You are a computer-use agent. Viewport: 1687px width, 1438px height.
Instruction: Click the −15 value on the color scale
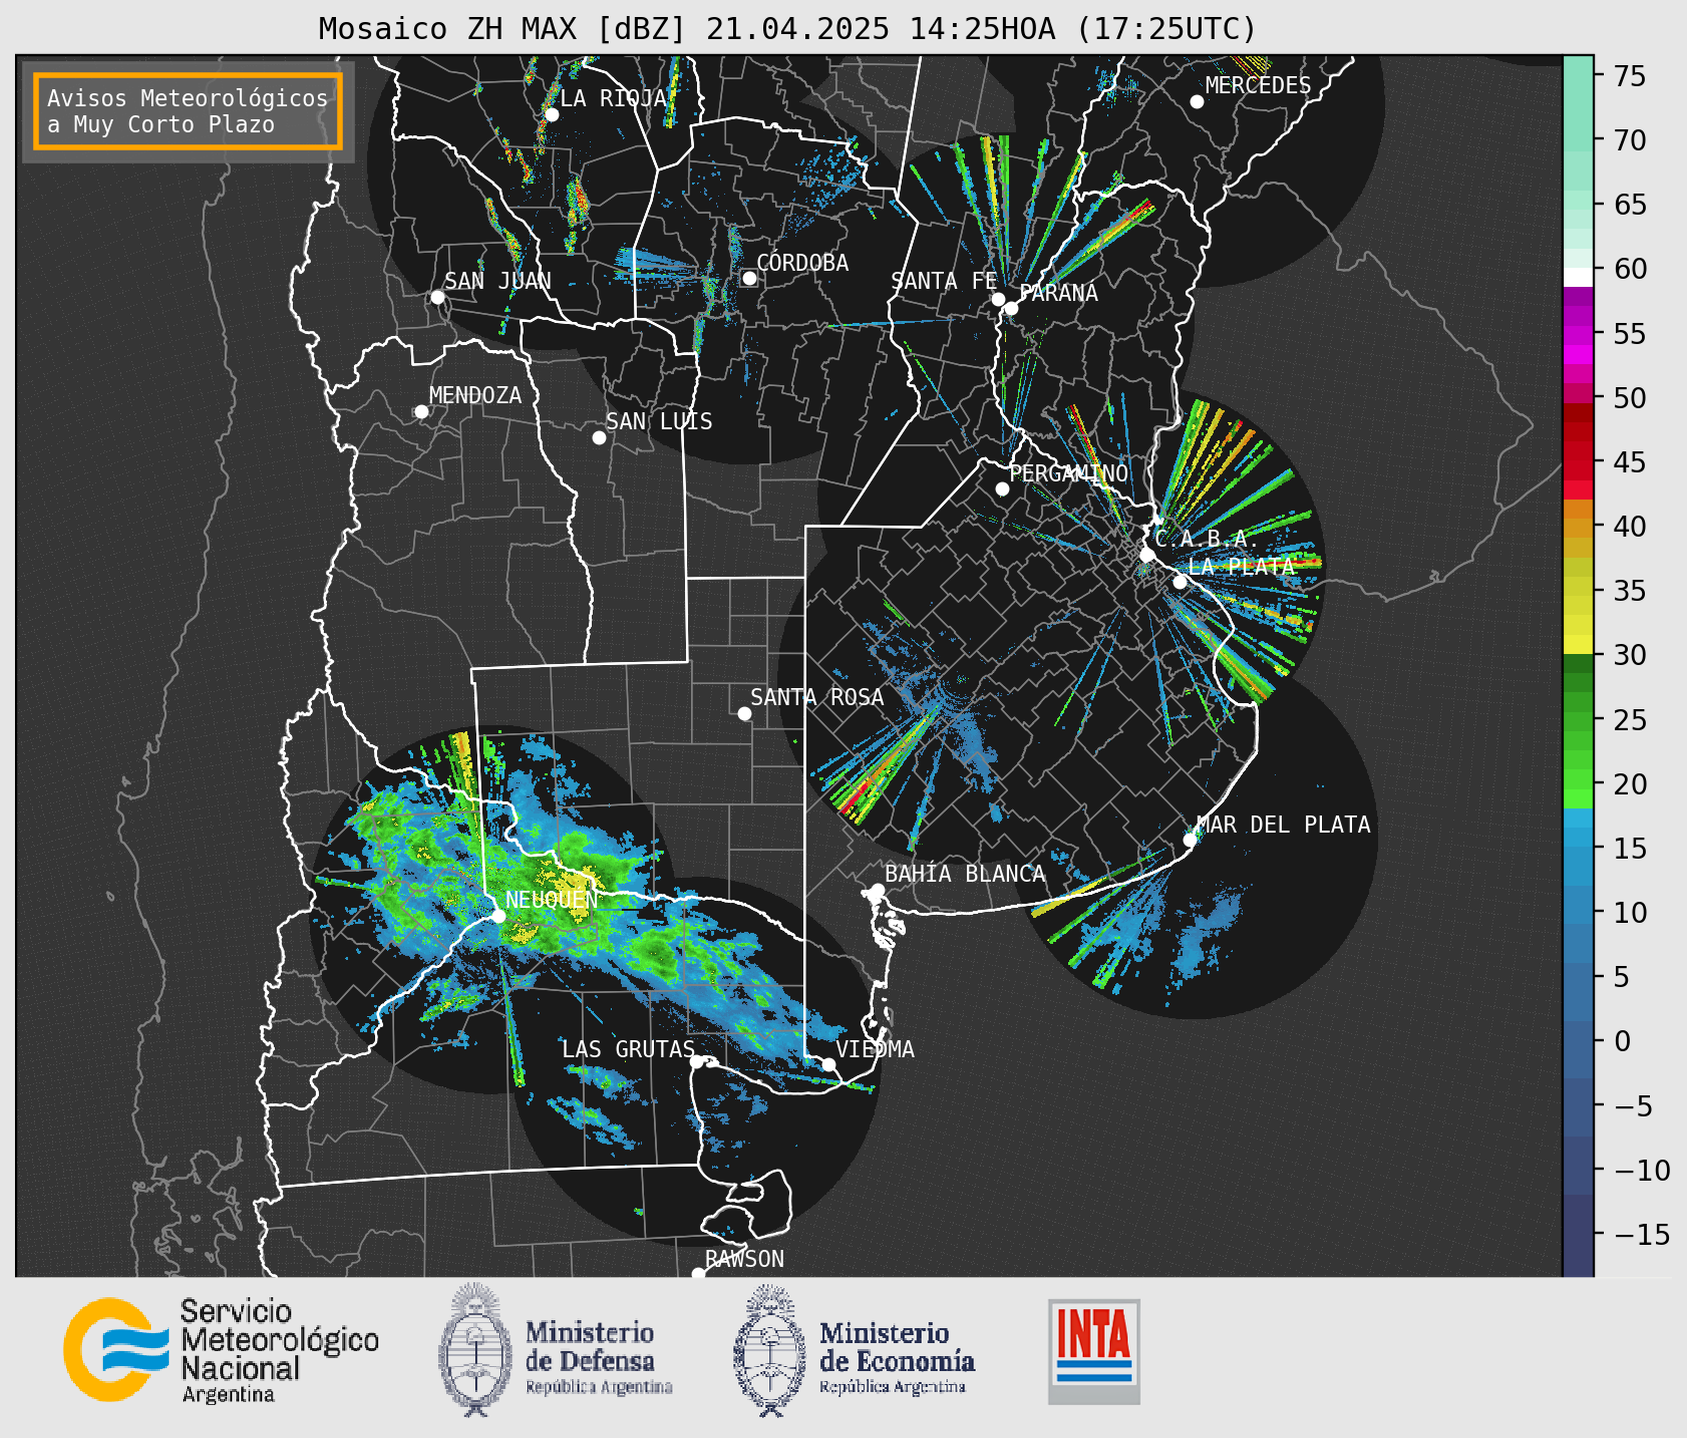tap(1641, 1234)
